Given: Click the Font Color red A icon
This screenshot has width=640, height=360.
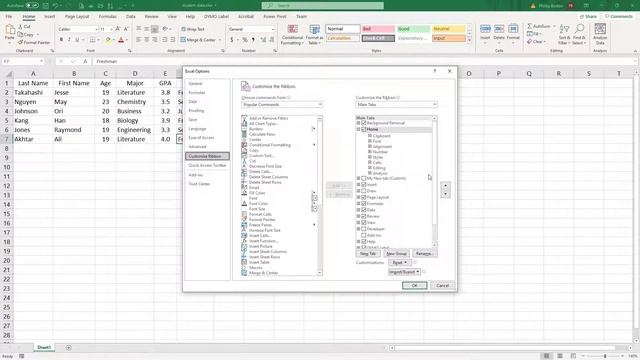Looking at the screenshot, I should (x=121, y=40).
